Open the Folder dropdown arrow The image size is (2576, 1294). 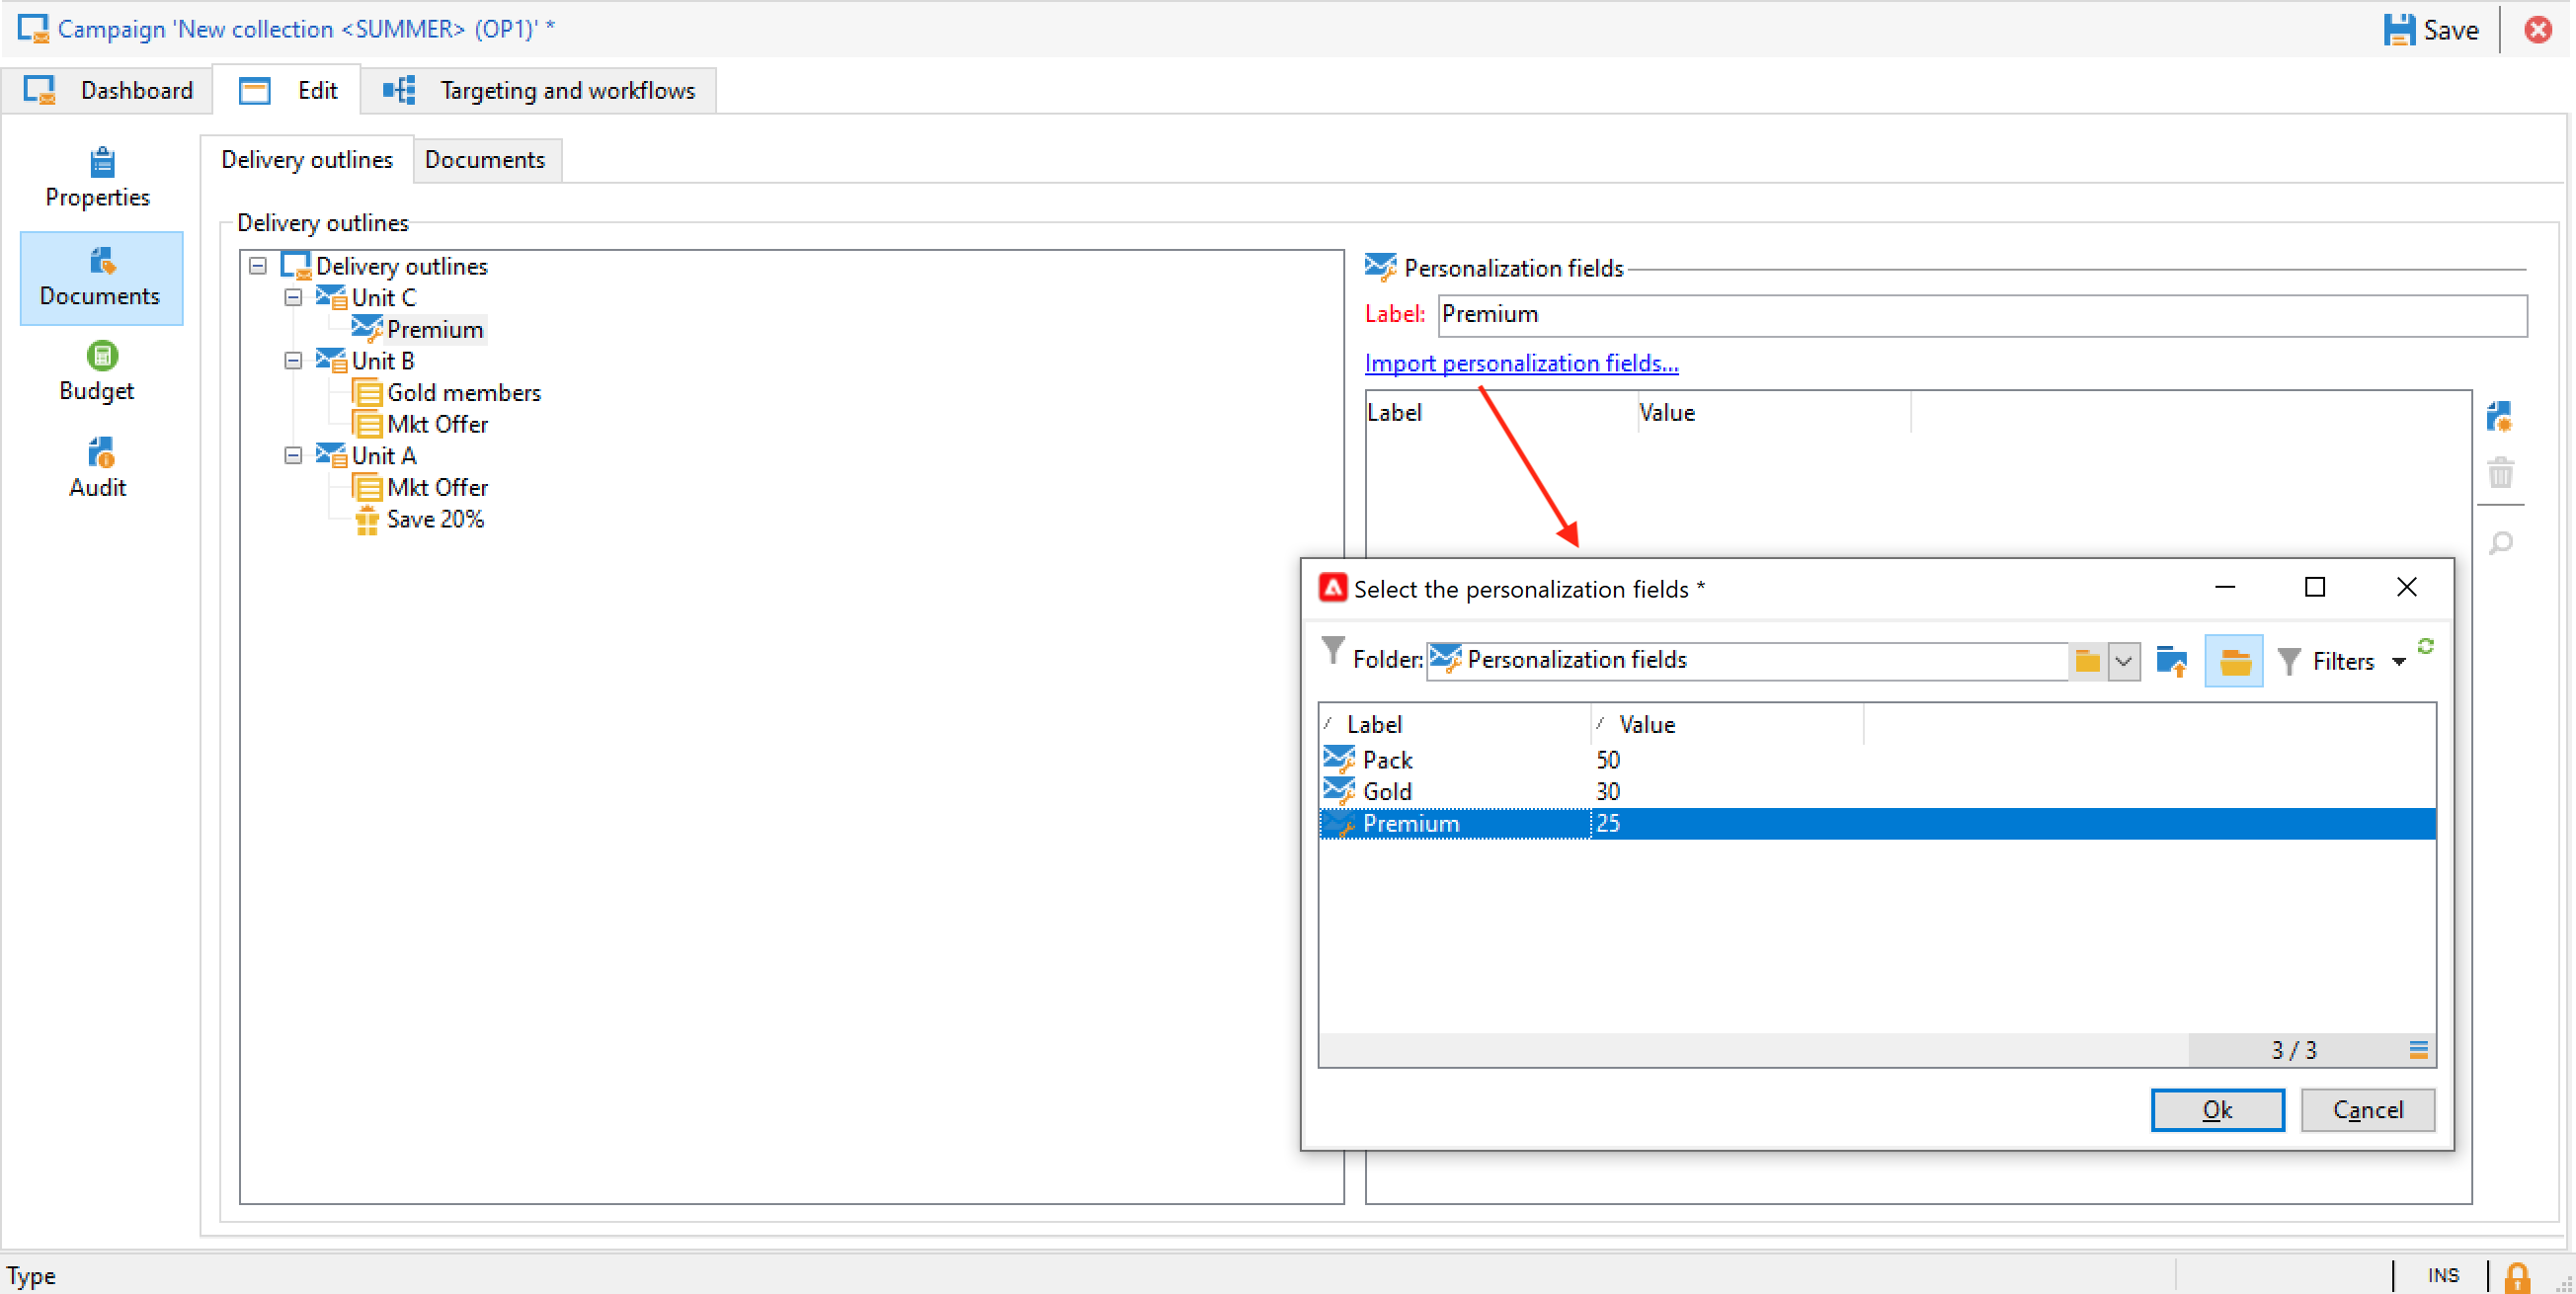click(2123, 661)
